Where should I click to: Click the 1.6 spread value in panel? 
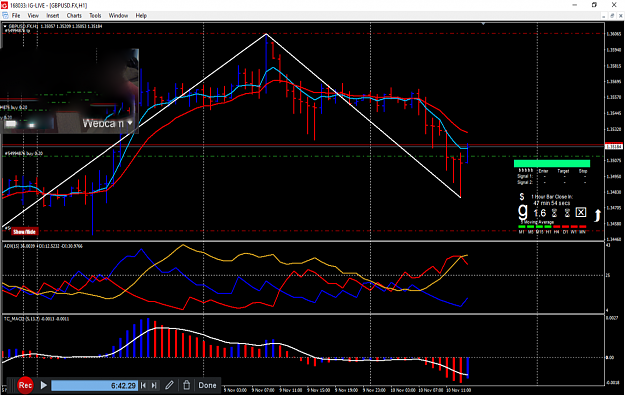coord(540,213)
